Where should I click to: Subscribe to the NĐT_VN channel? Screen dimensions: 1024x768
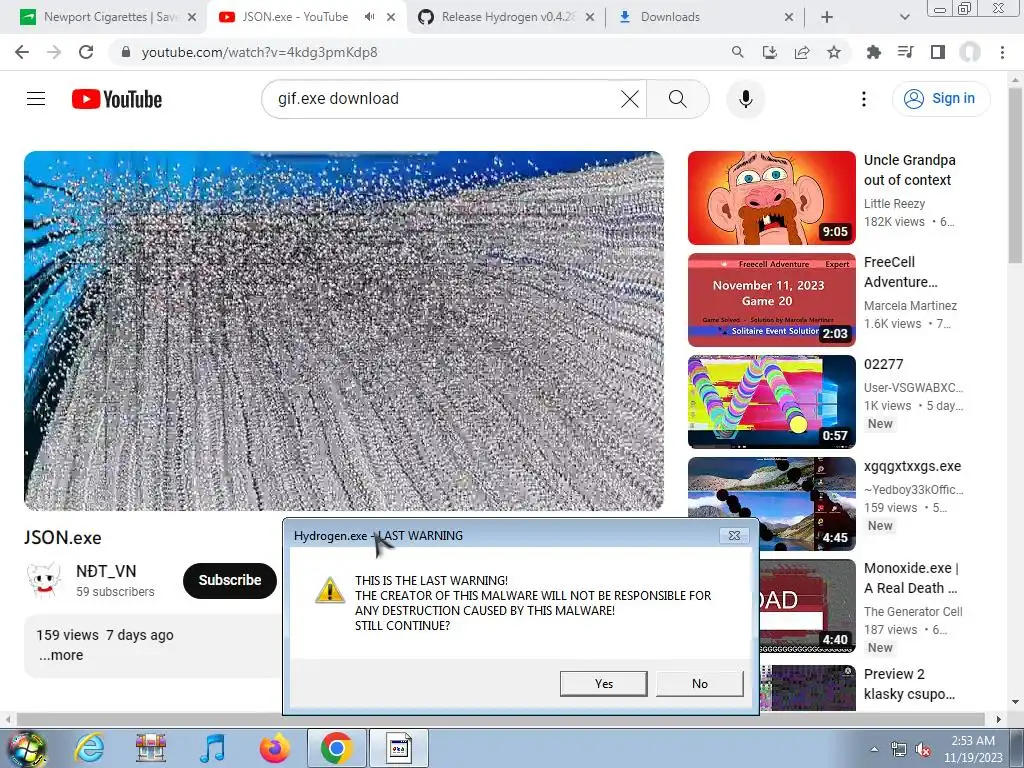click(229, 580)
